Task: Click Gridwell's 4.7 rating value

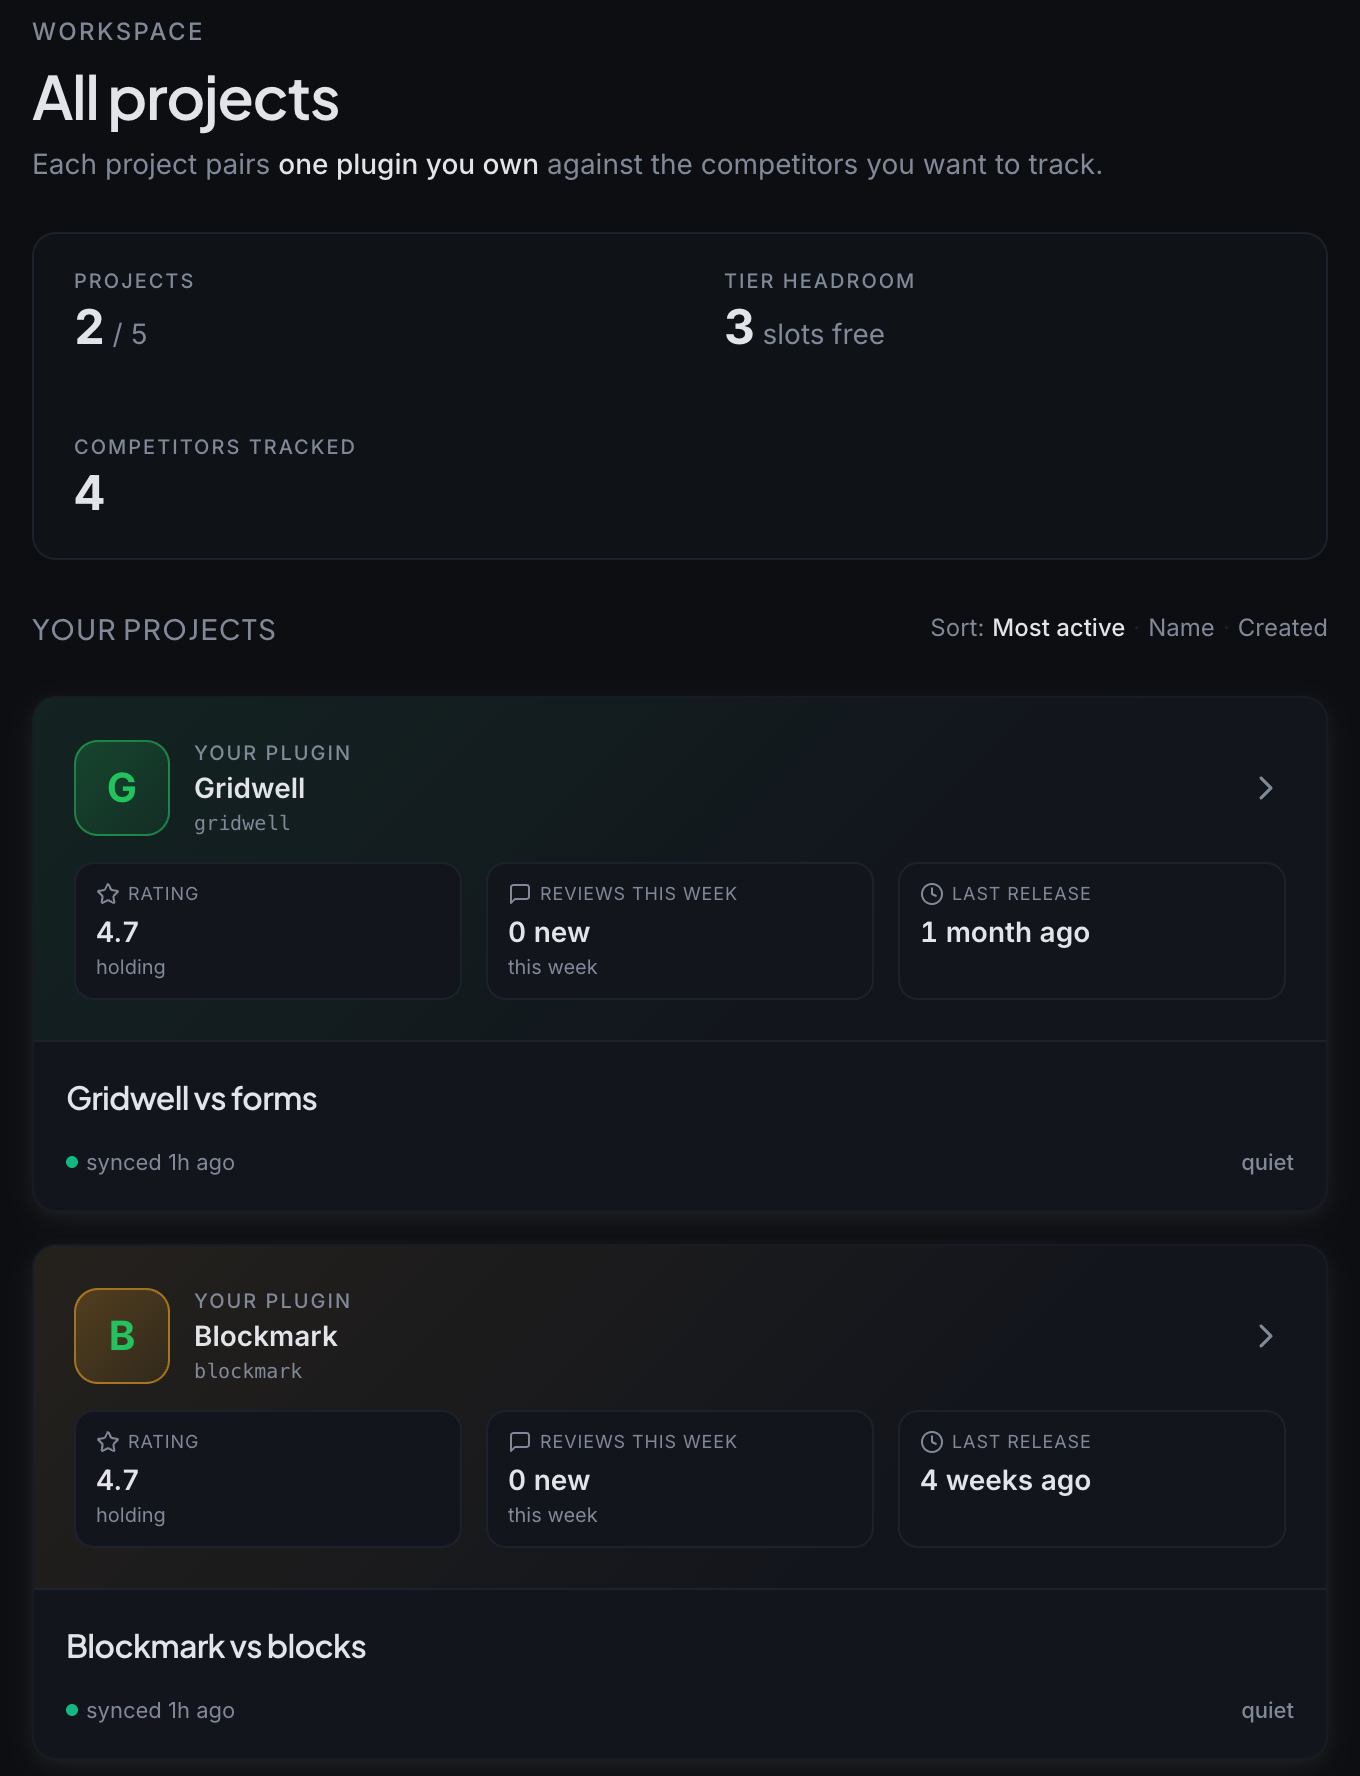Action: tap(118, 932)
